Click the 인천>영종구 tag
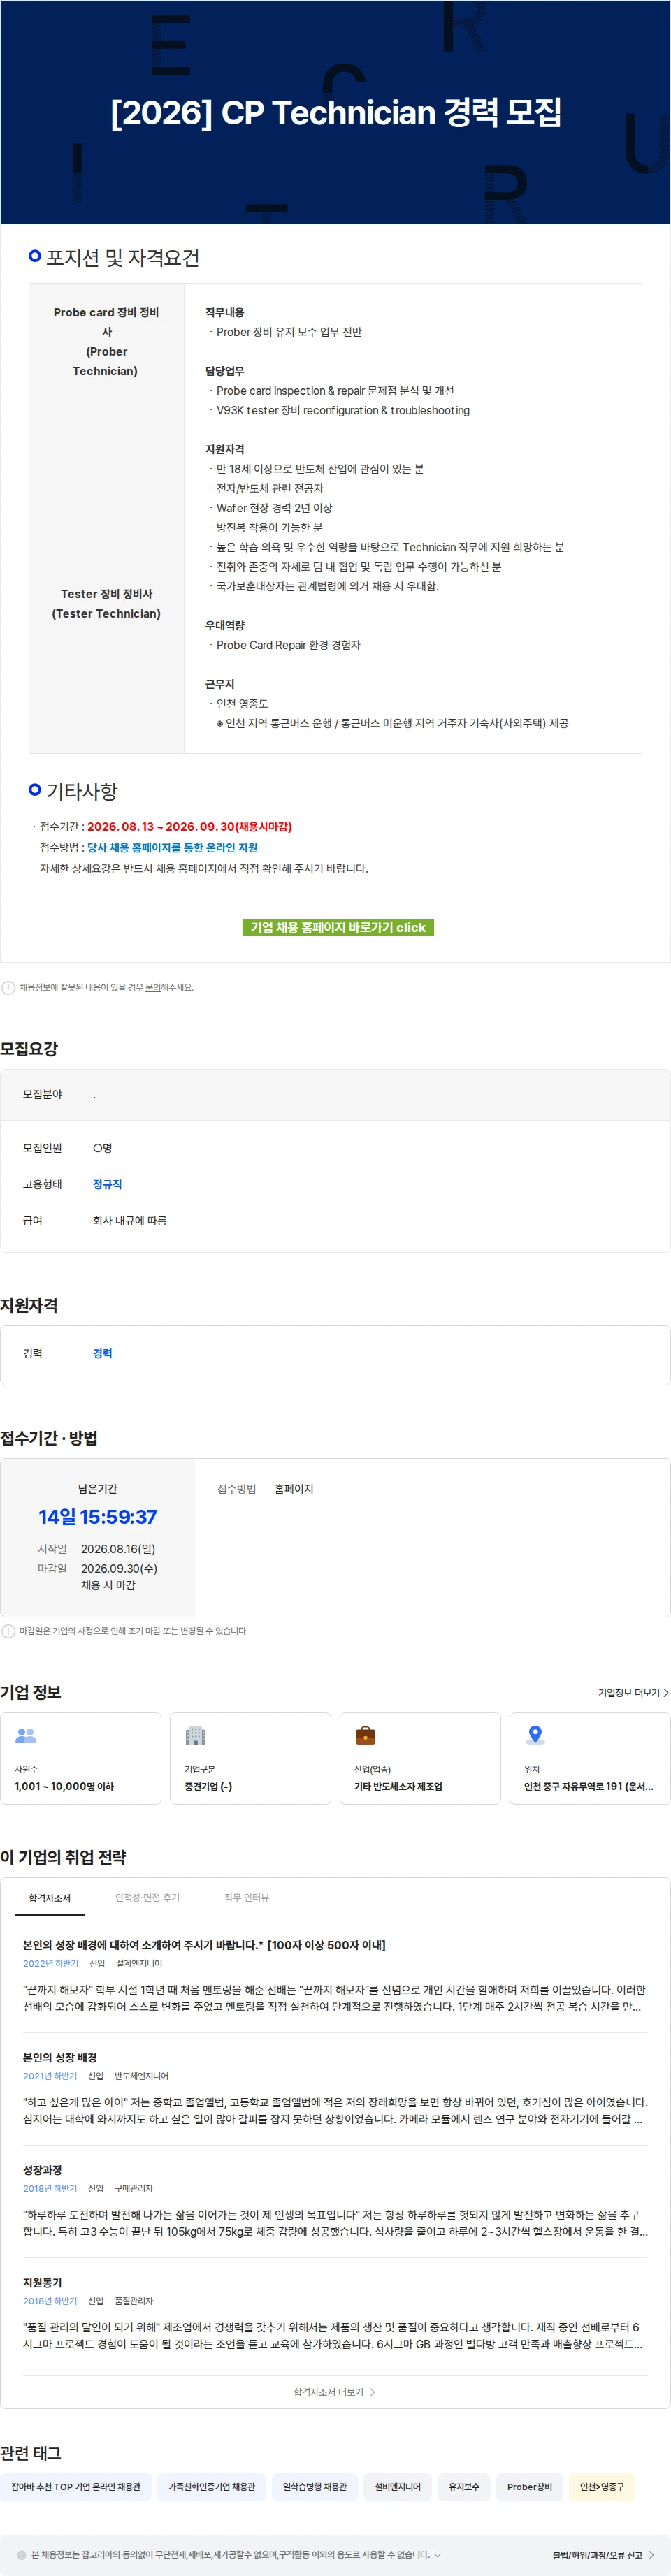 point(602,2487)
